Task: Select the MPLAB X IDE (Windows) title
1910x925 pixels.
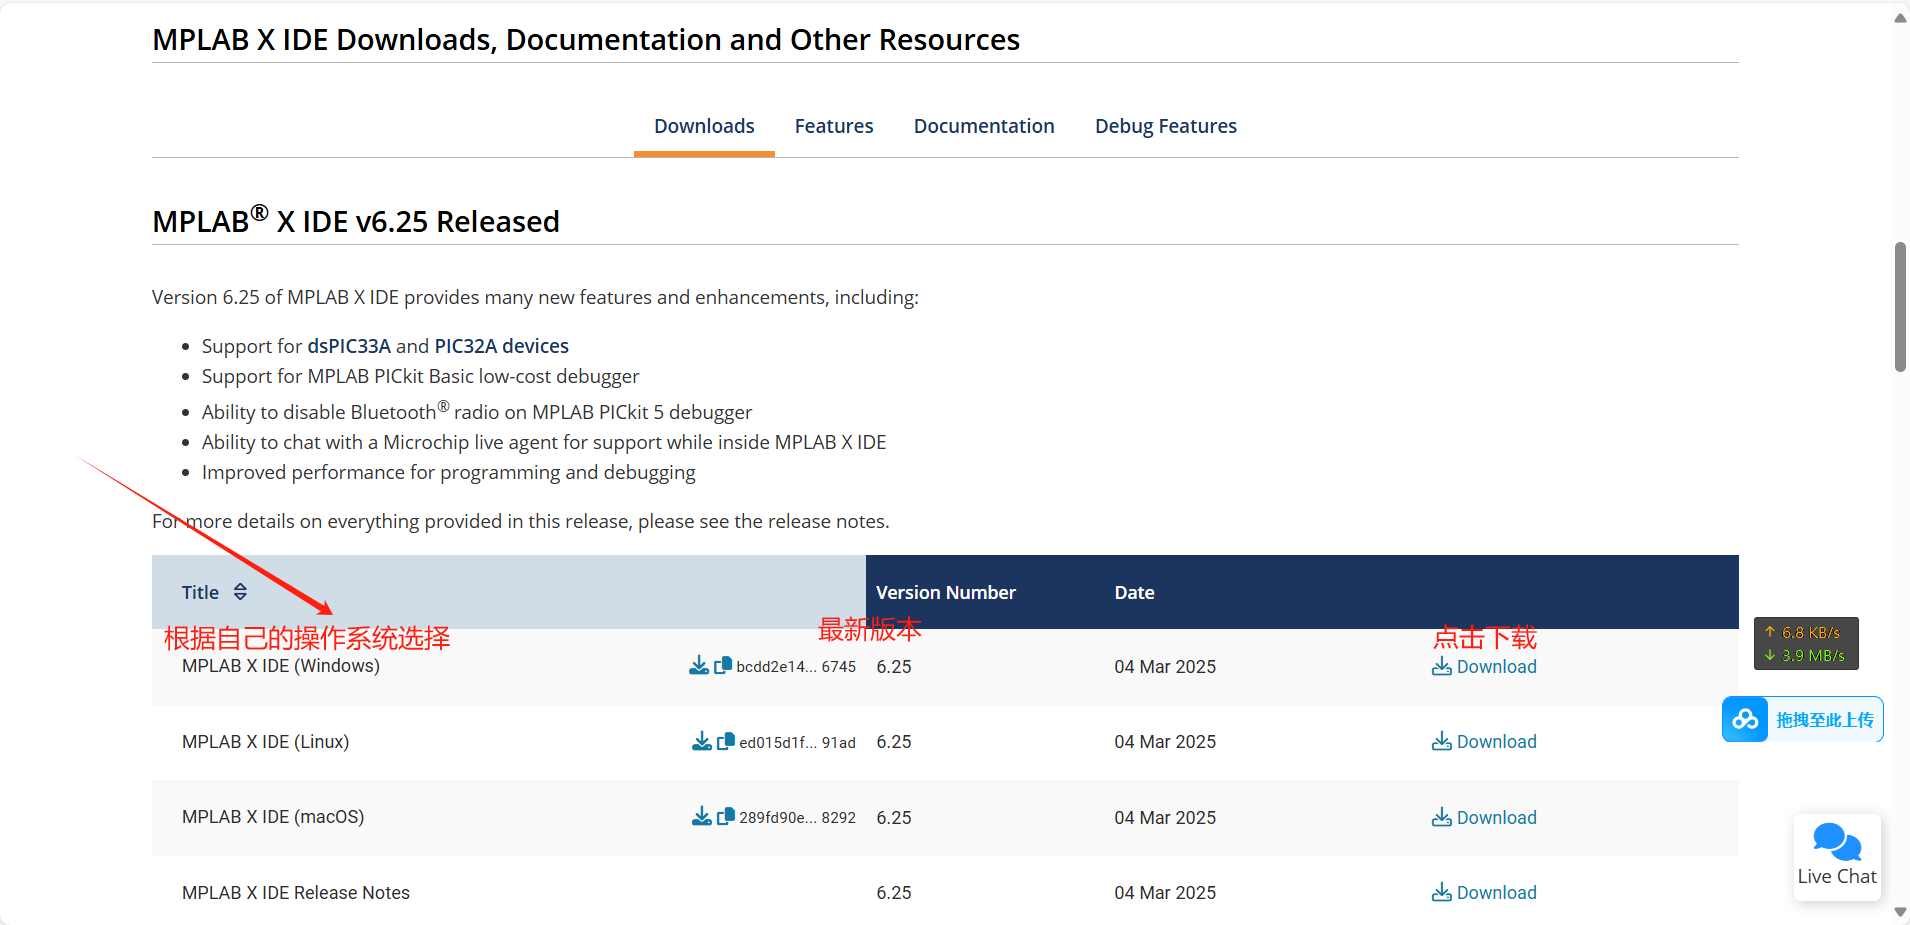Action: [281, 666]
